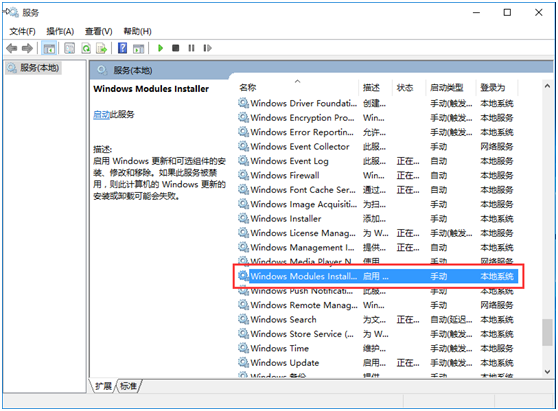Viewport: 558px width, 411px height.
Task: Click the Windows Event Log gear icon
Action: click(x=243, y=161)
